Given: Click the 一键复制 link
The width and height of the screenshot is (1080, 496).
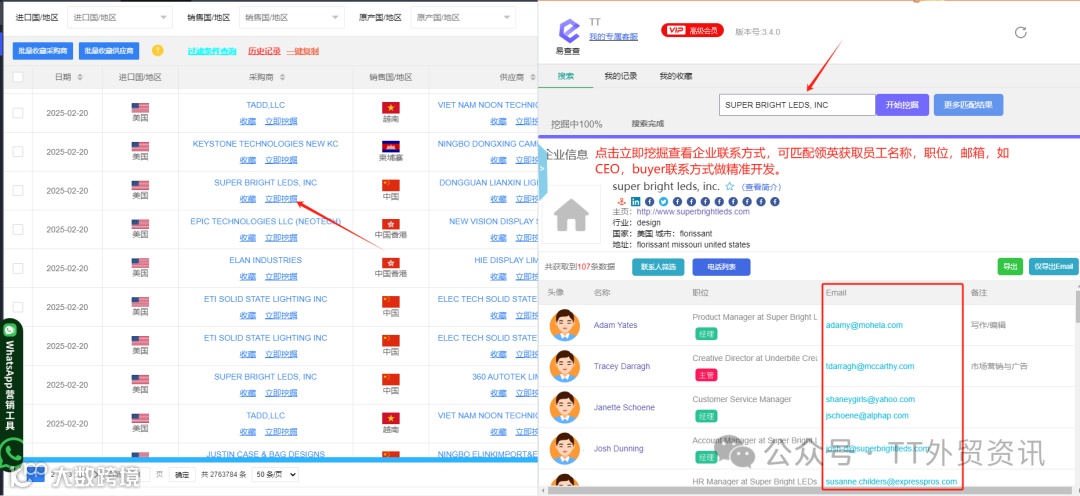Looking at the screenshot, I should (x=302, y=51).
